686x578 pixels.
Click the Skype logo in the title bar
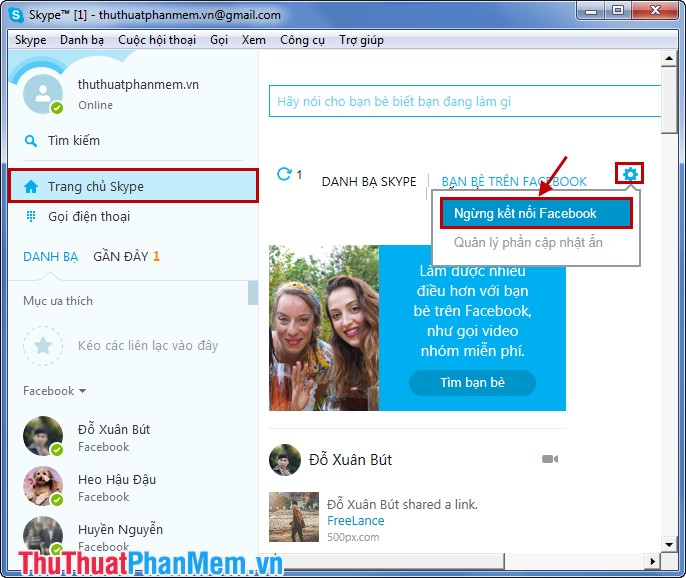point(16,14)
